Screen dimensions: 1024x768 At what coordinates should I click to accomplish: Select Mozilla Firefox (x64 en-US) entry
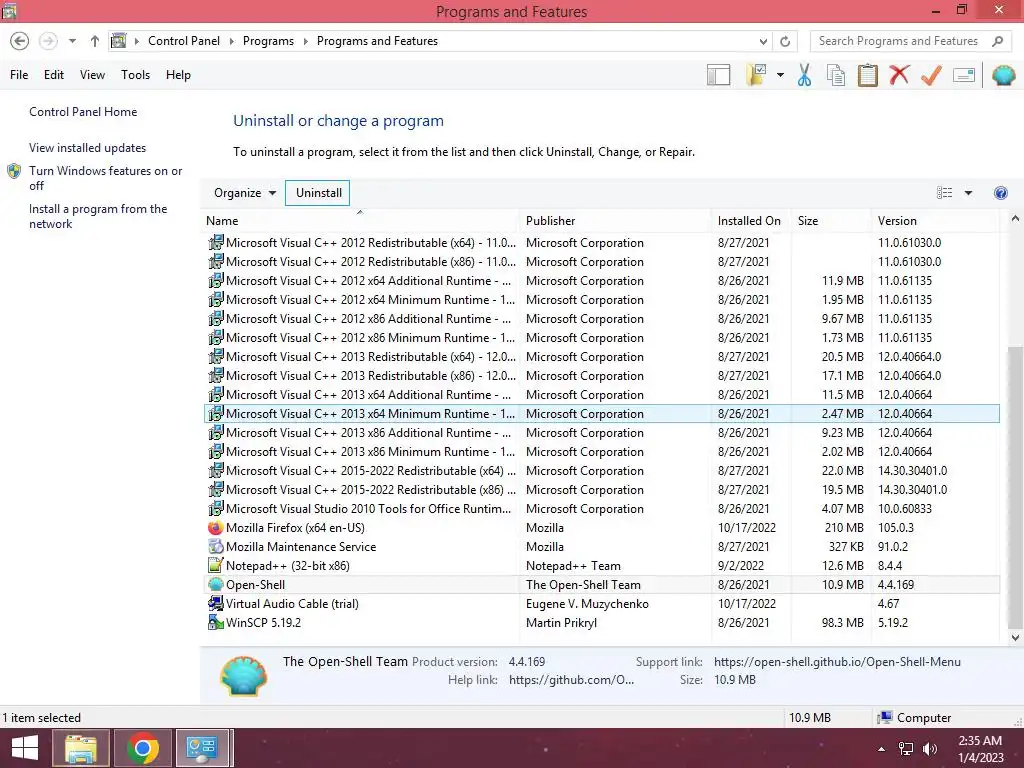click(601, 528)
